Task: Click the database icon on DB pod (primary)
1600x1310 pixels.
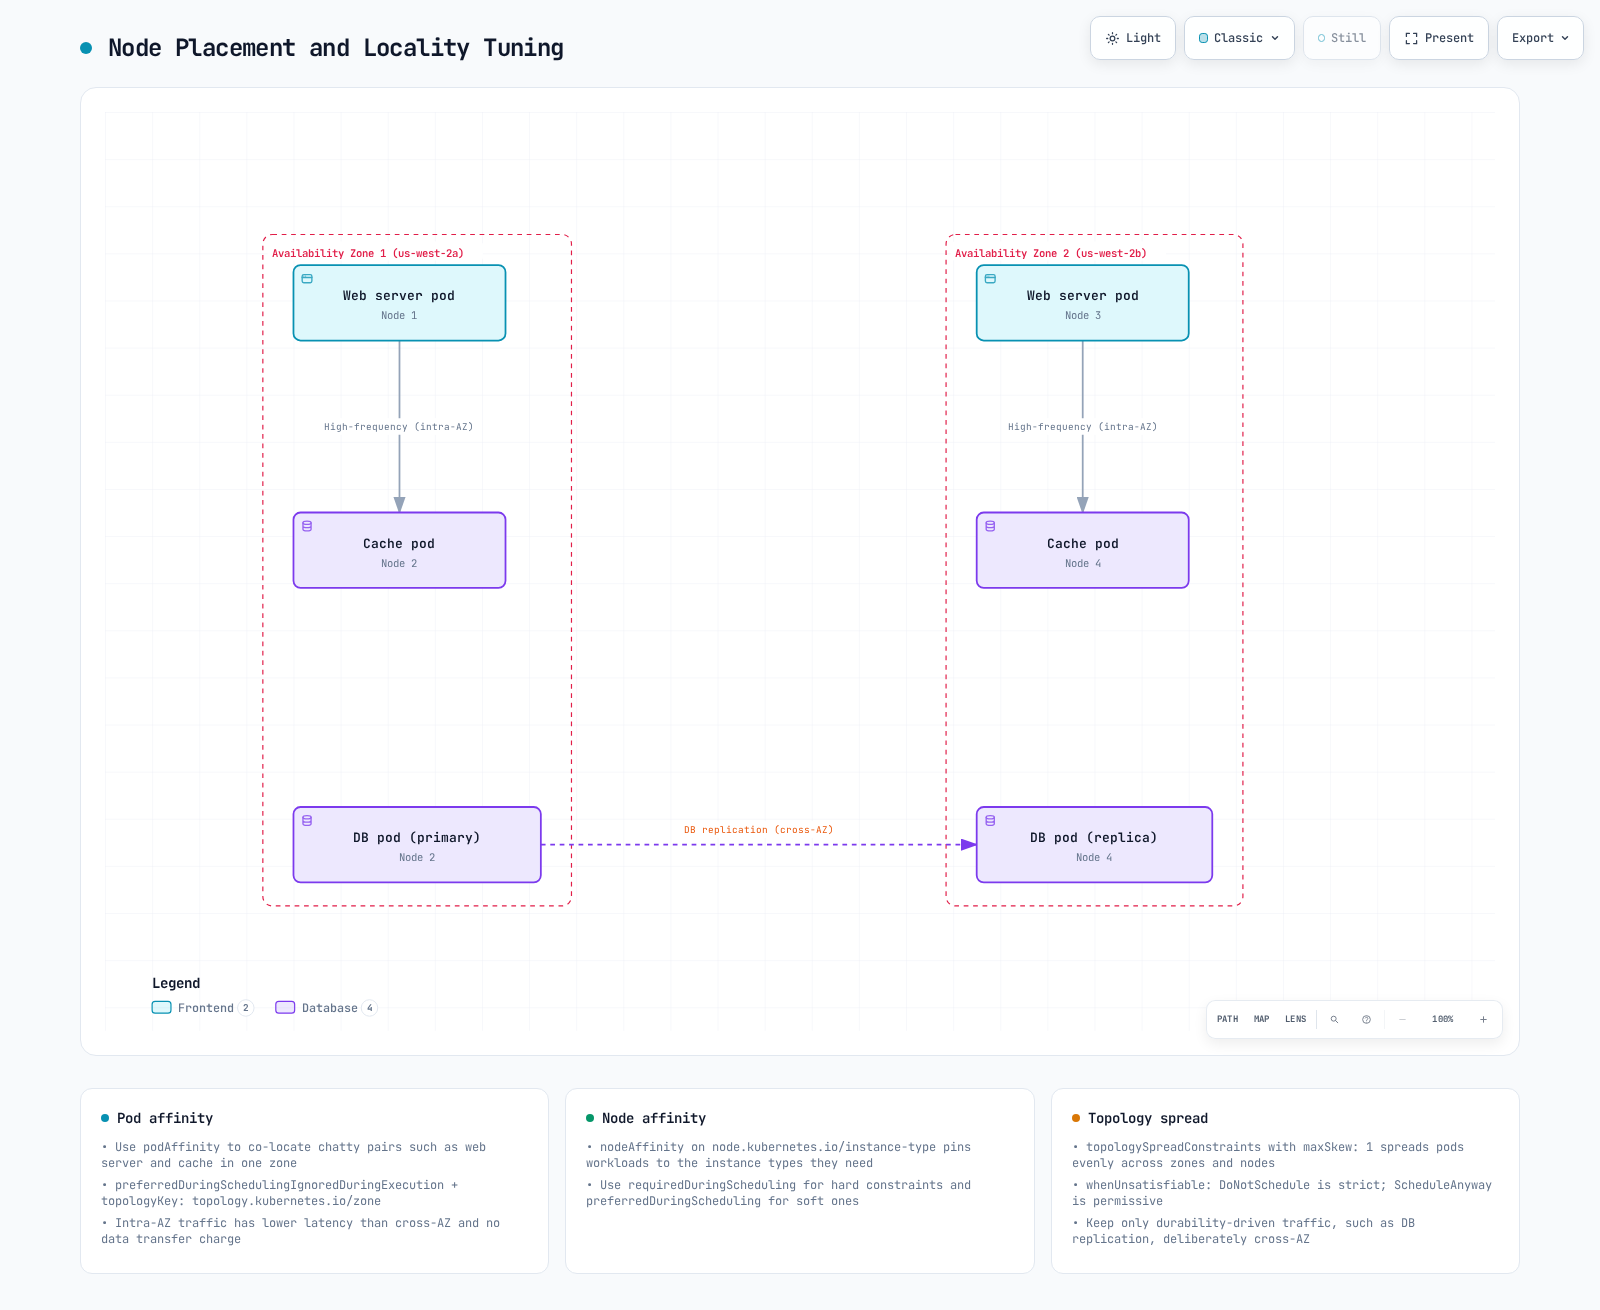Action: 307,820
